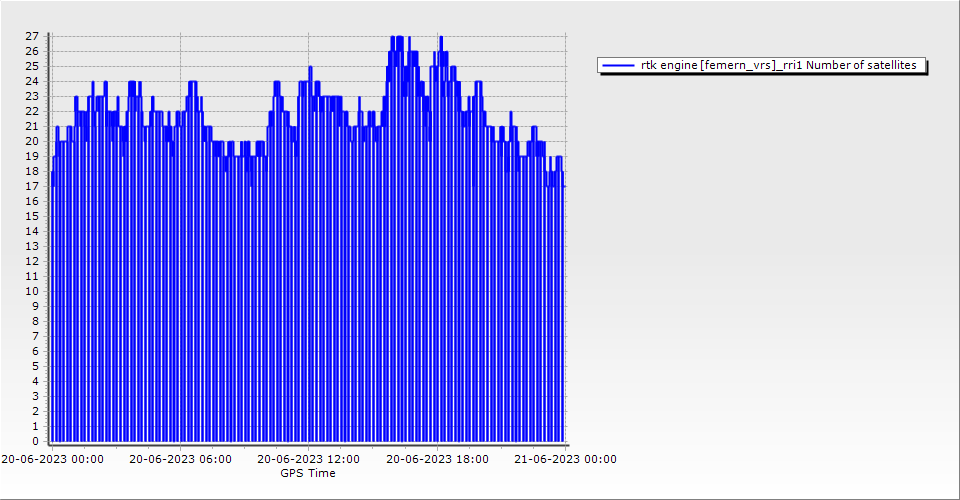Click the 0 label on the vertical axis
960x500 pixels.
click(x=35, y=441)
